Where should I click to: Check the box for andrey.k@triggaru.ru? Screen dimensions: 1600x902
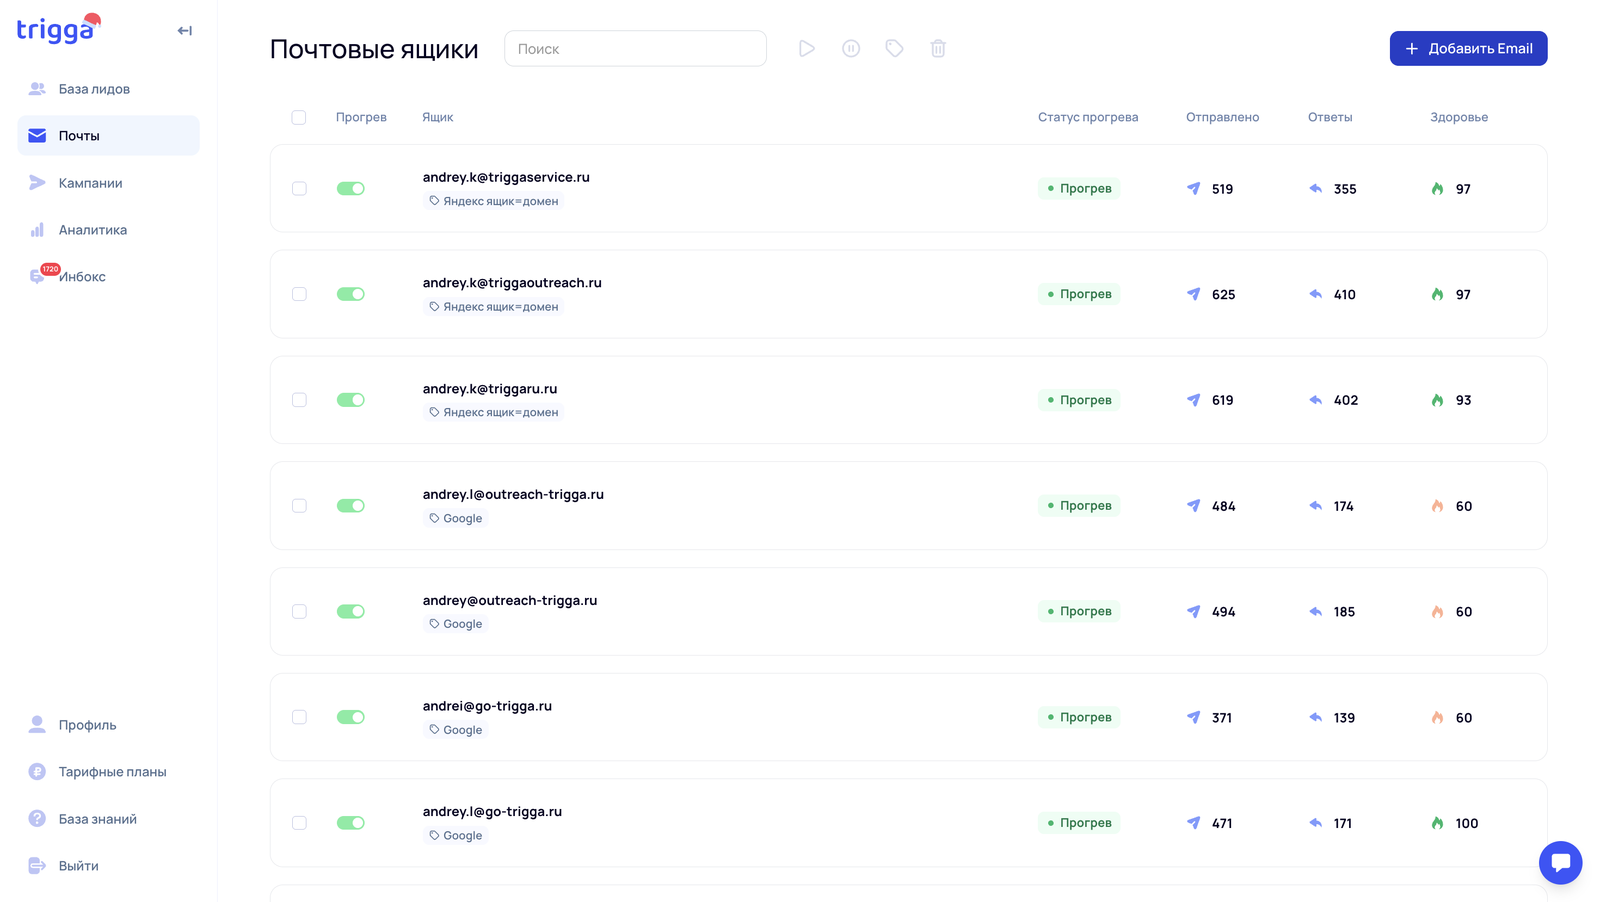tap(299, 400)
